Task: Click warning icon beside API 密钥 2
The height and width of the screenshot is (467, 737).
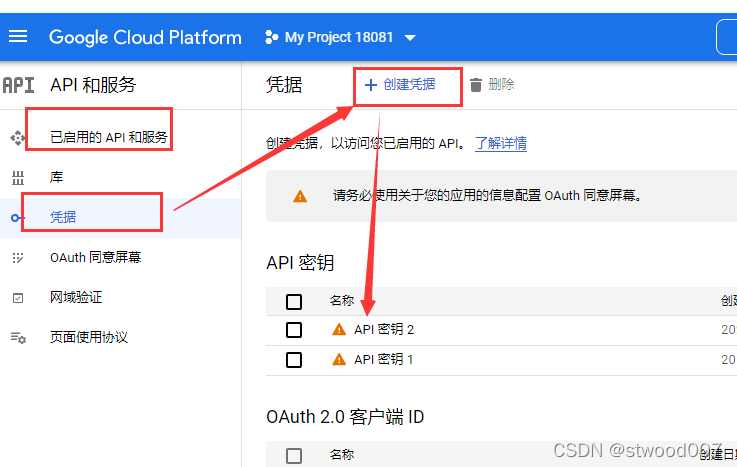Action: tap(339, 329)
